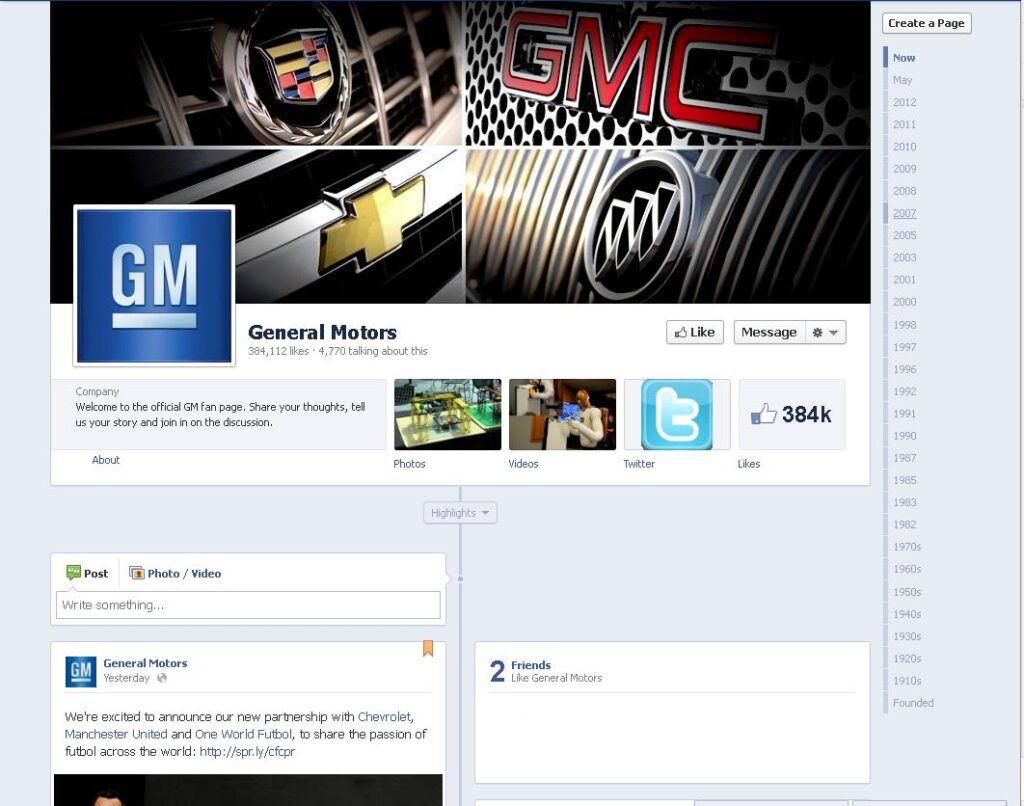Click the Videos label link
The image size is (1024, 806).
[x=523, y=464]
